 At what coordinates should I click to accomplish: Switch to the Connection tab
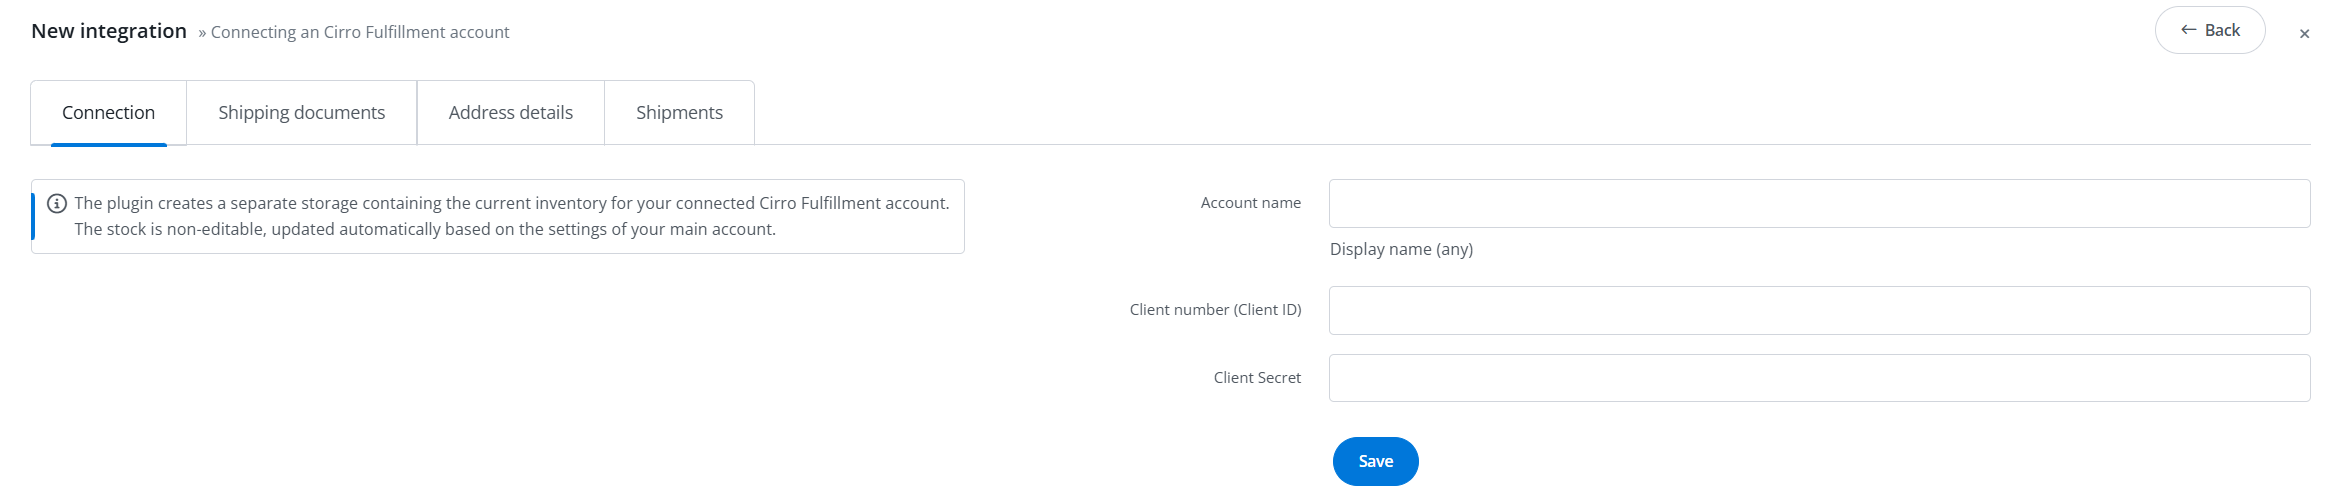(108, 112)
